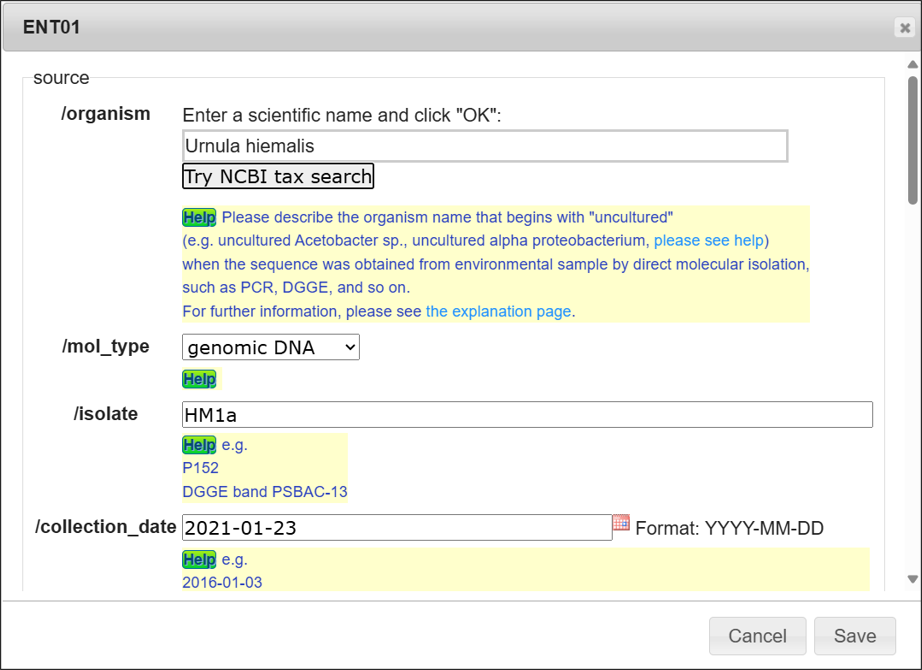Click the Help icon under organism field
This screenshot has width=922, height=670.
pos(198,217)
